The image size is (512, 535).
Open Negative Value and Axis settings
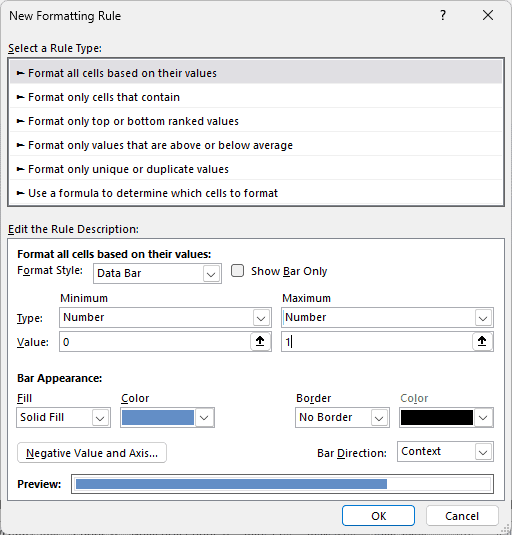pos(92,453)
